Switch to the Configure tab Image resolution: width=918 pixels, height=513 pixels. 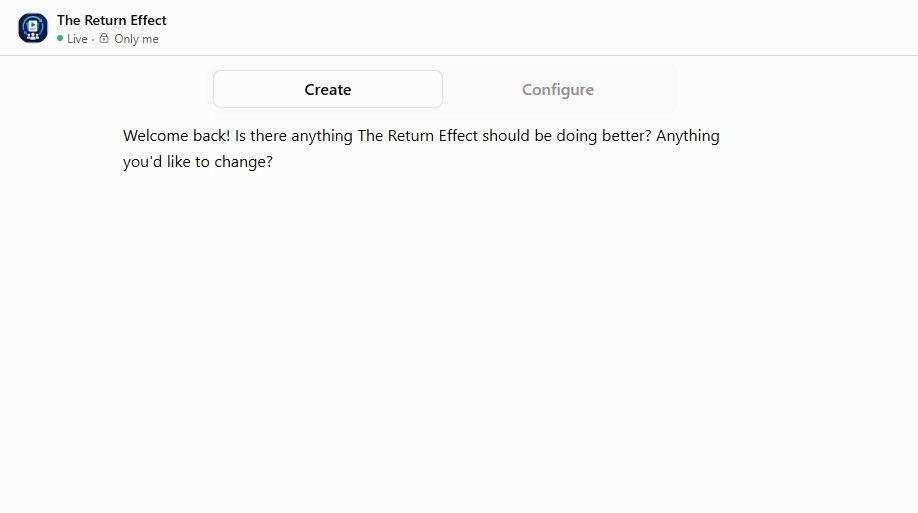click(558, 89)
